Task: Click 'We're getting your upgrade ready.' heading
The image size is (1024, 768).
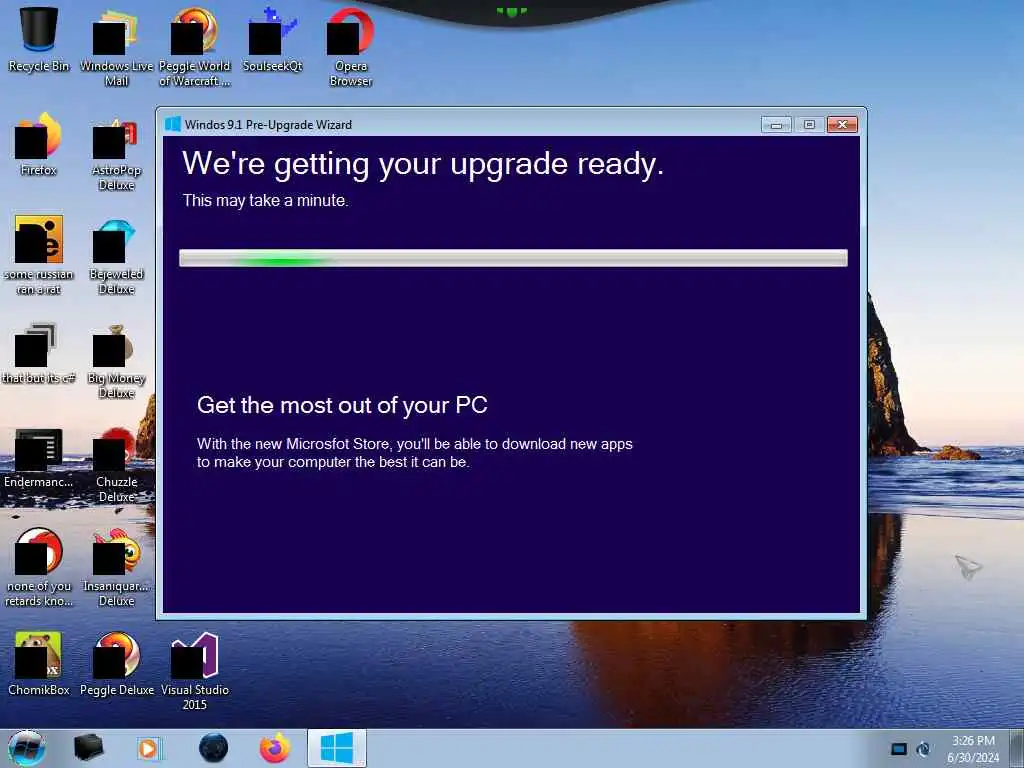Action: [423, 164]
